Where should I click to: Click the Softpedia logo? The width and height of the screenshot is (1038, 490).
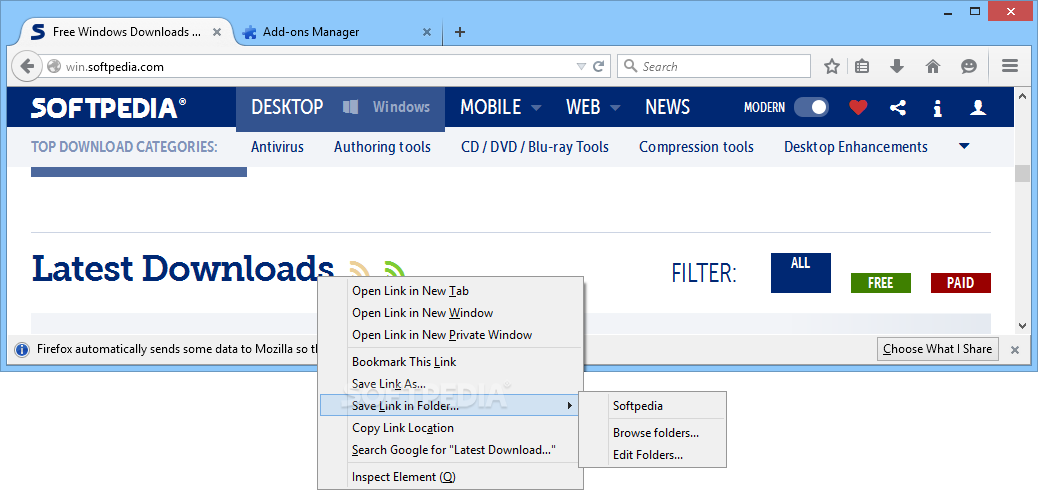[109, 107]
